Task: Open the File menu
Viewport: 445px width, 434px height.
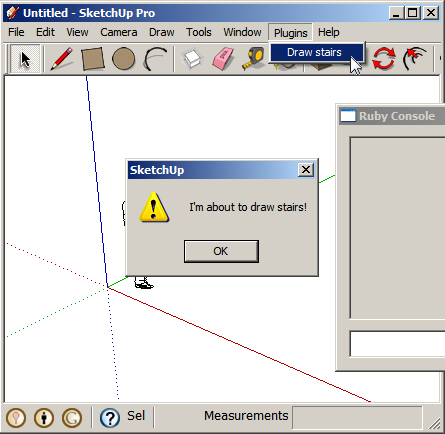Action: pyautogui.click(x=16, y=32)
